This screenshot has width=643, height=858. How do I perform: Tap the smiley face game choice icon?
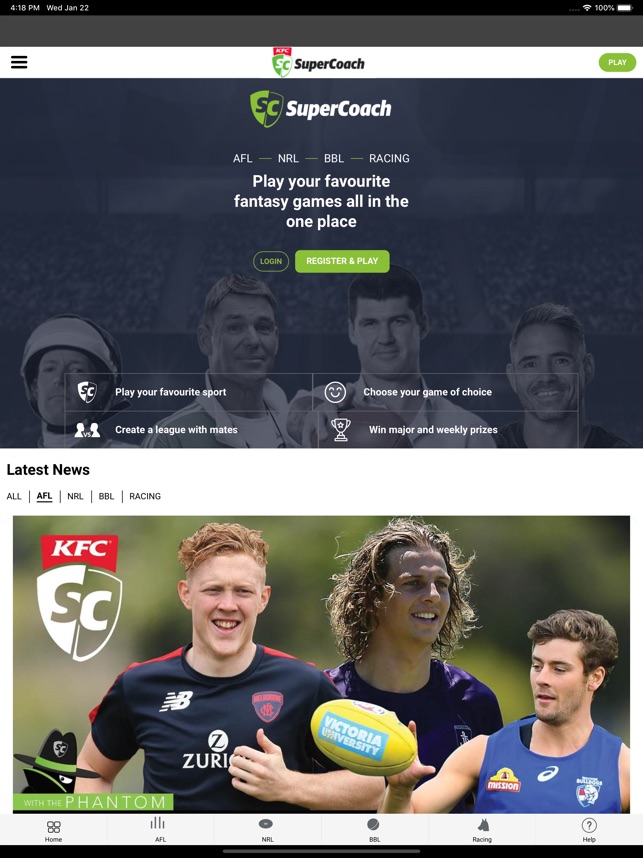point(335,392)
